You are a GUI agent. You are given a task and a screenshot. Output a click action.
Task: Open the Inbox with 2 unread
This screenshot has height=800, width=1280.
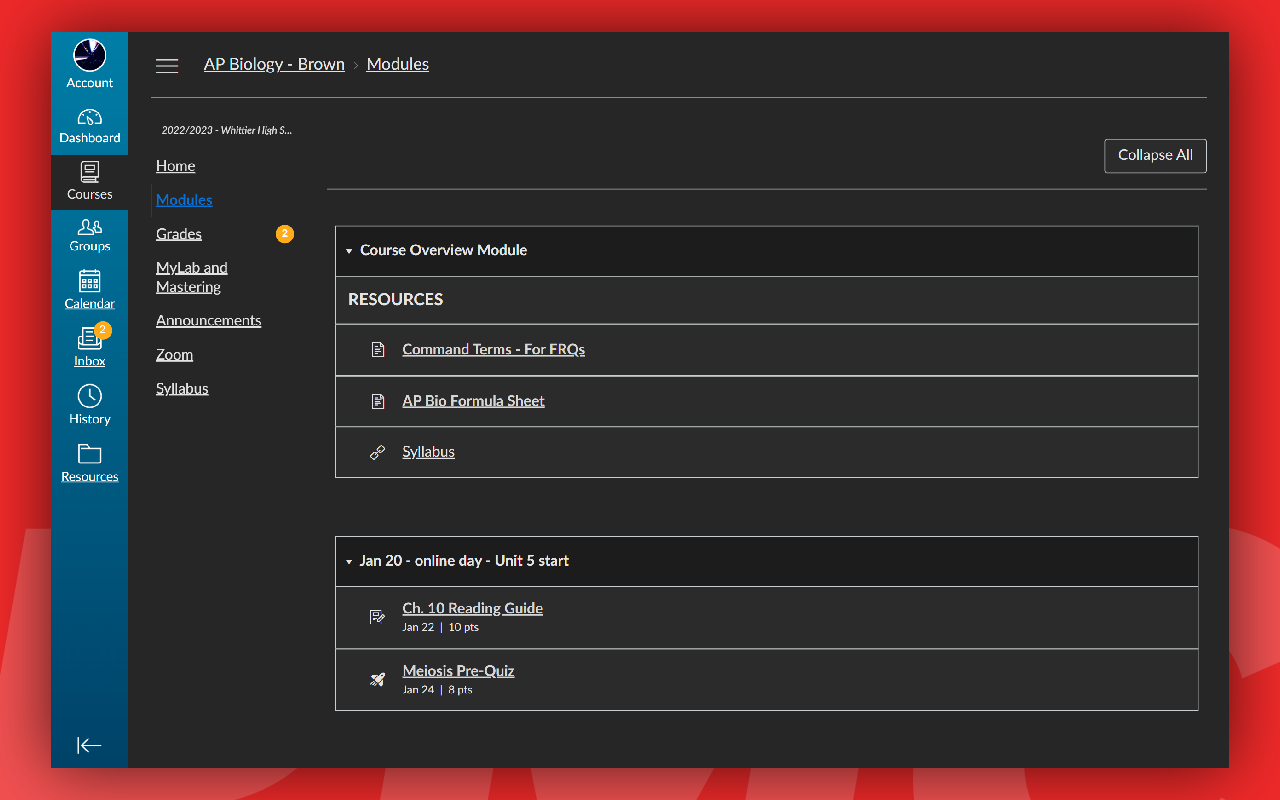click(90, 348)
